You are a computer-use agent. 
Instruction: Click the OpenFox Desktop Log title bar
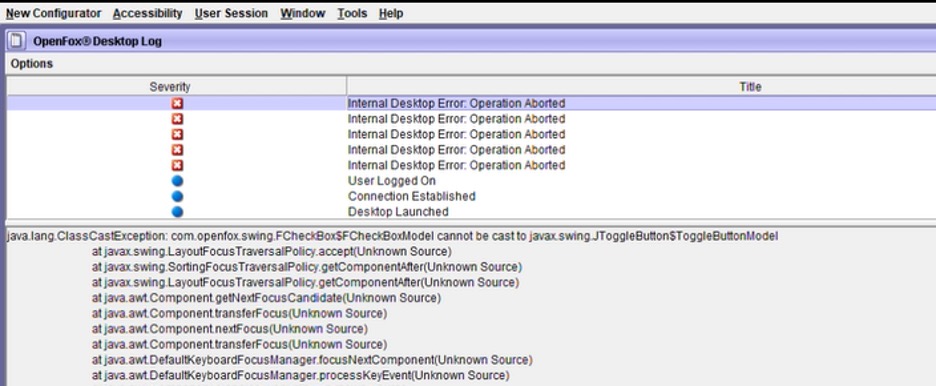[x=470, y=41]
